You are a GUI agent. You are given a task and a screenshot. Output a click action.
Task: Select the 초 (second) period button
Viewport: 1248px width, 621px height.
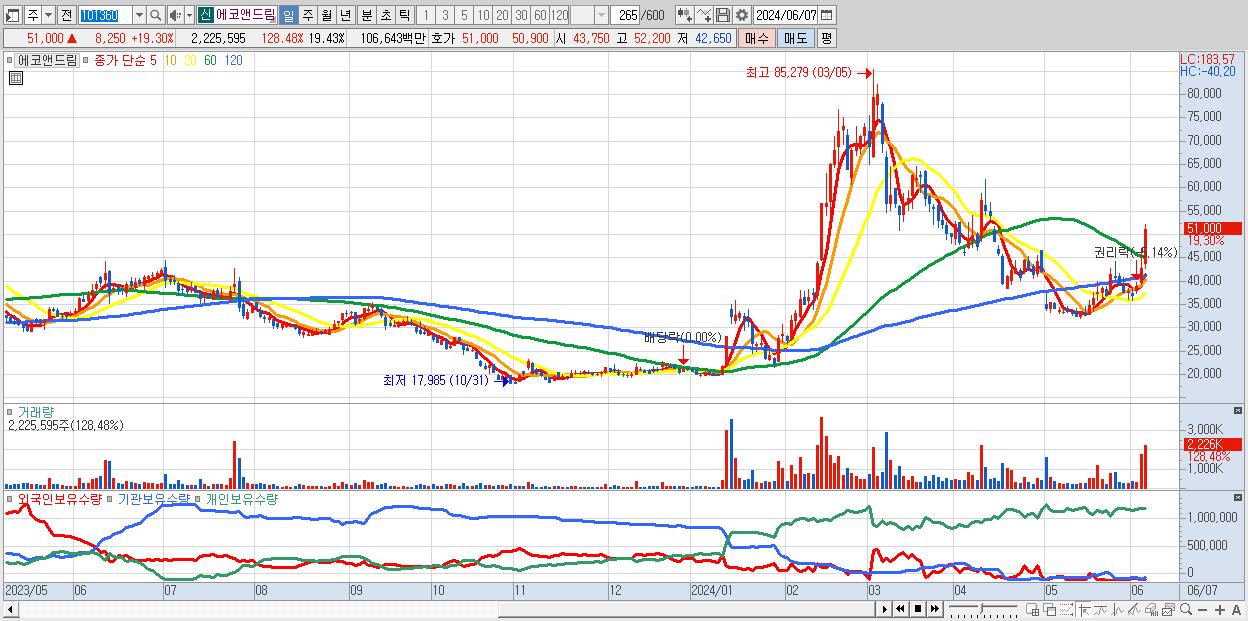coord(385,15)
